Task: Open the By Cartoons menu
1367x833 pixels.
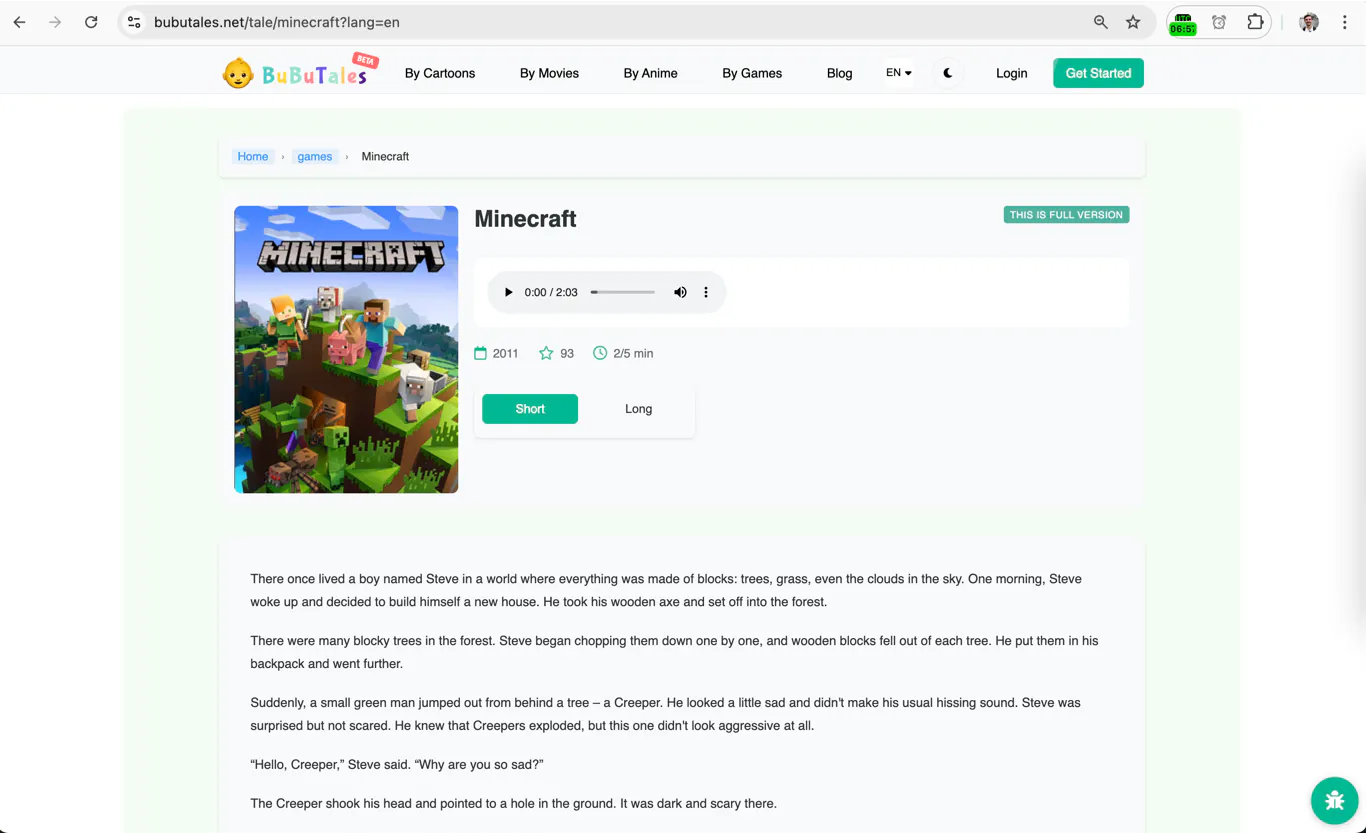Action: 440,73
